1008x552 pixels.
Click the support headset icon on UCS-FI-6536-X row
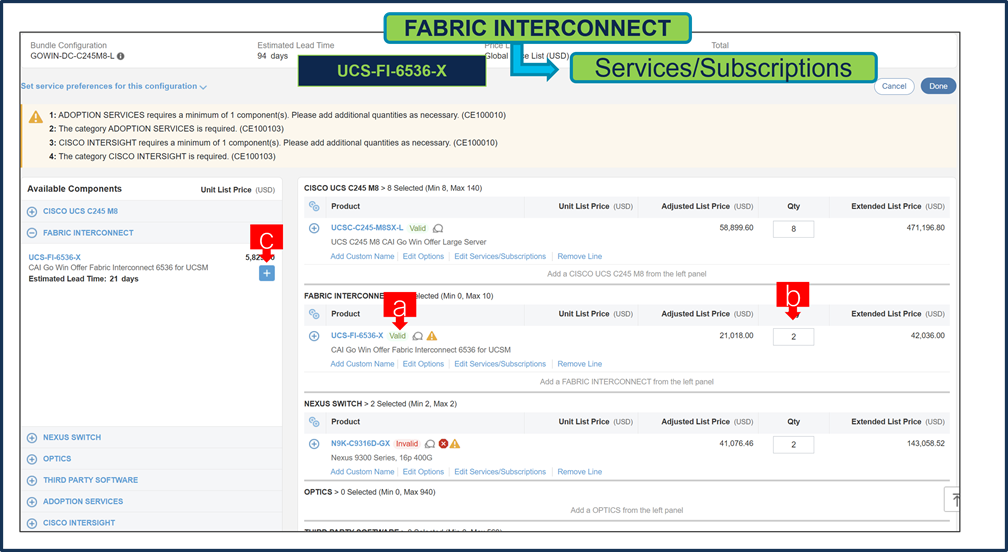(x=418, y=336)
